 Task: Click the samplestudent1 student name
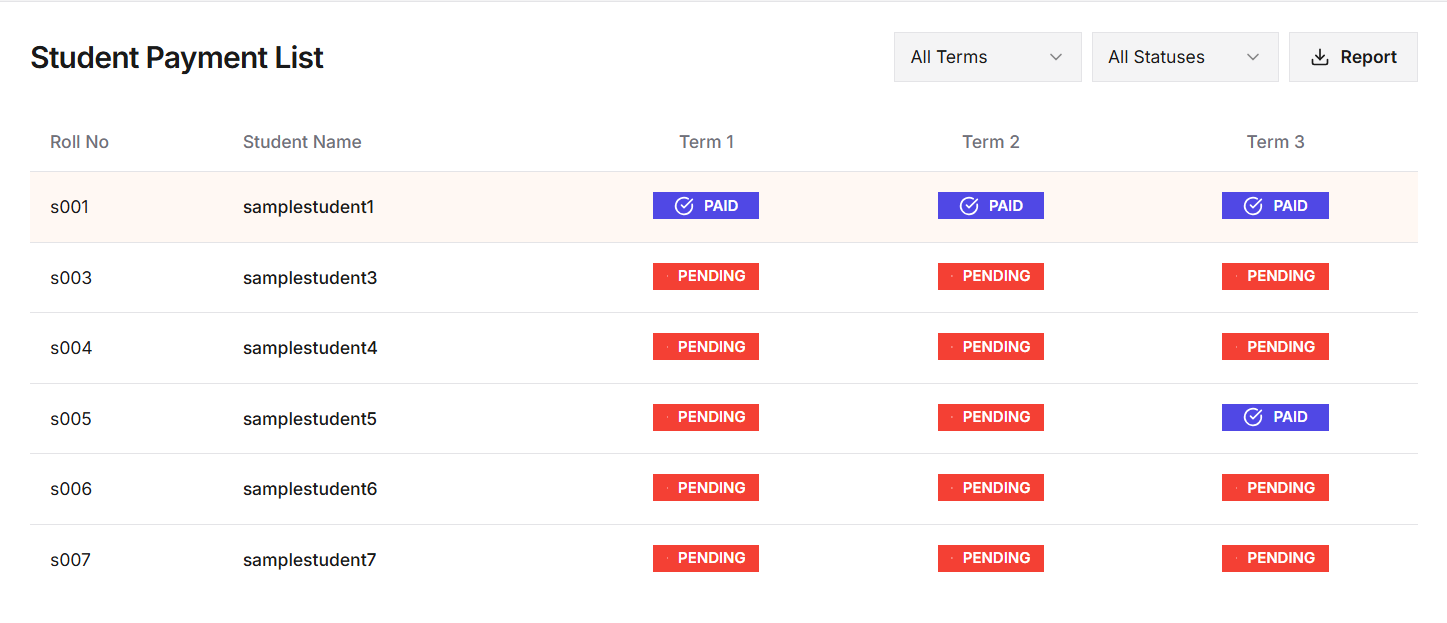[x=308, y=206]
